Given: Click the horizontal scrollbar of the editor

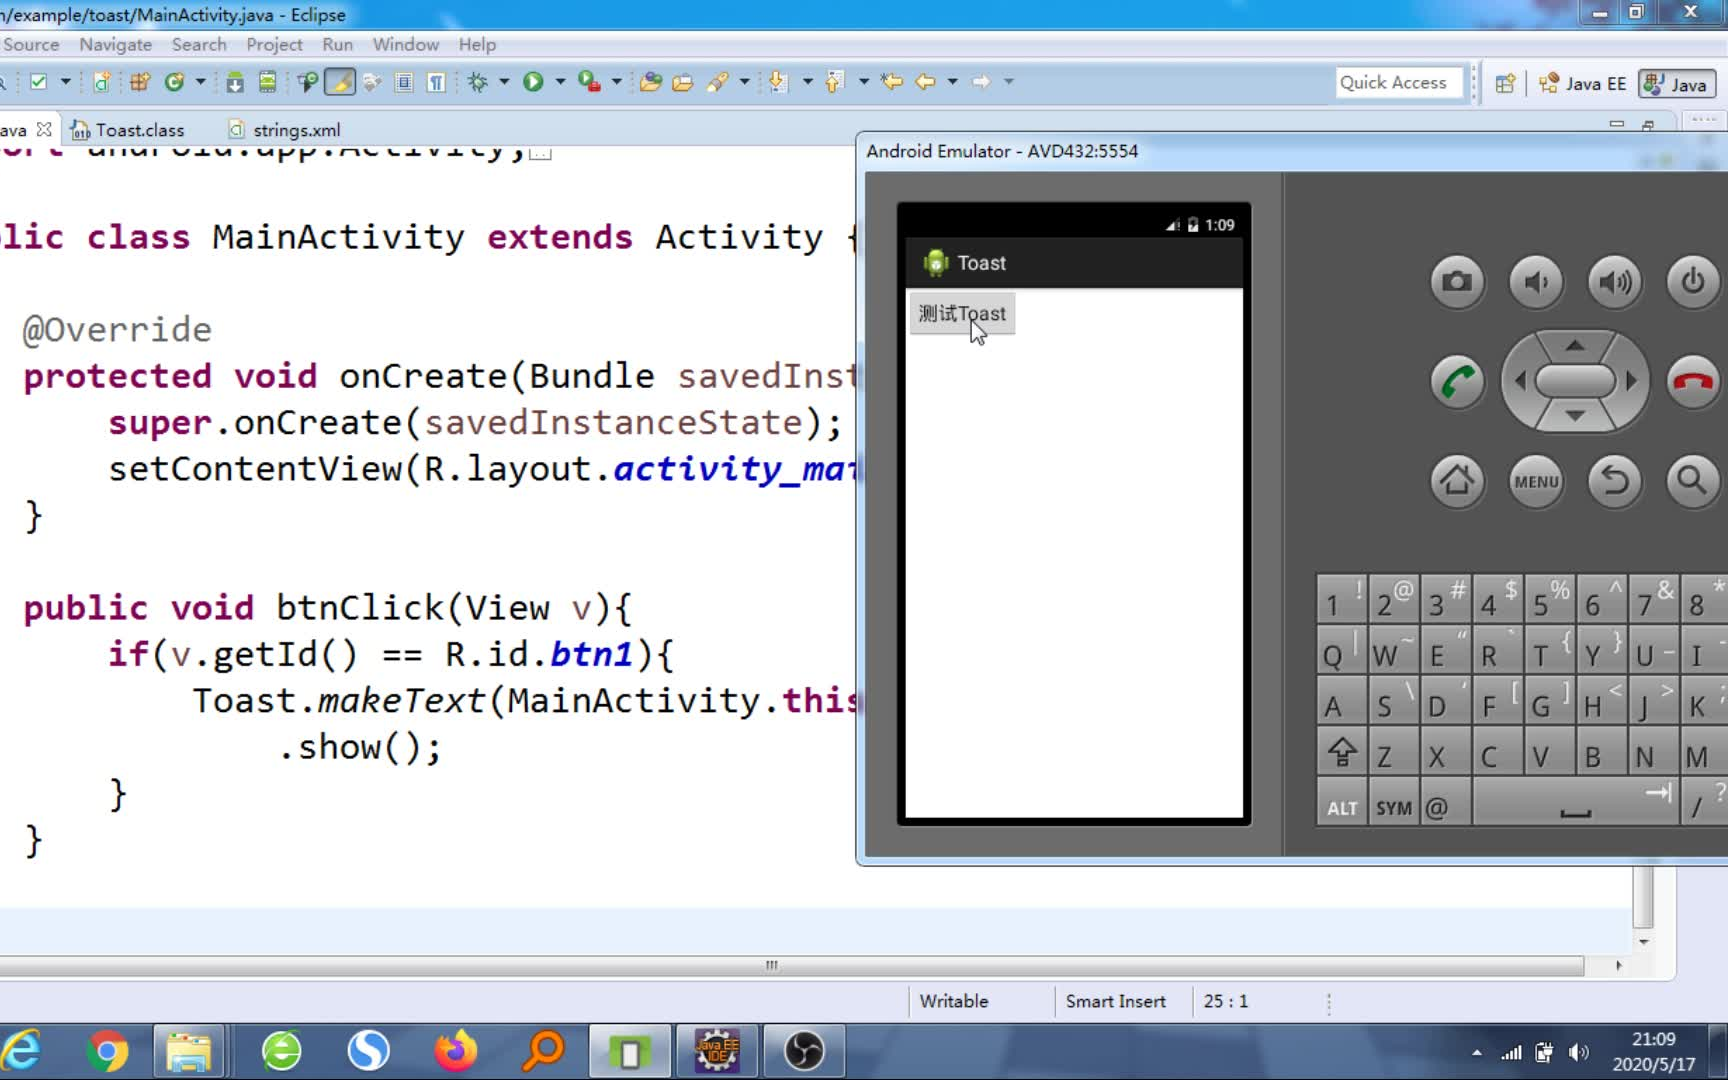Looking at the screenshot, I should (x=792, y=965).
